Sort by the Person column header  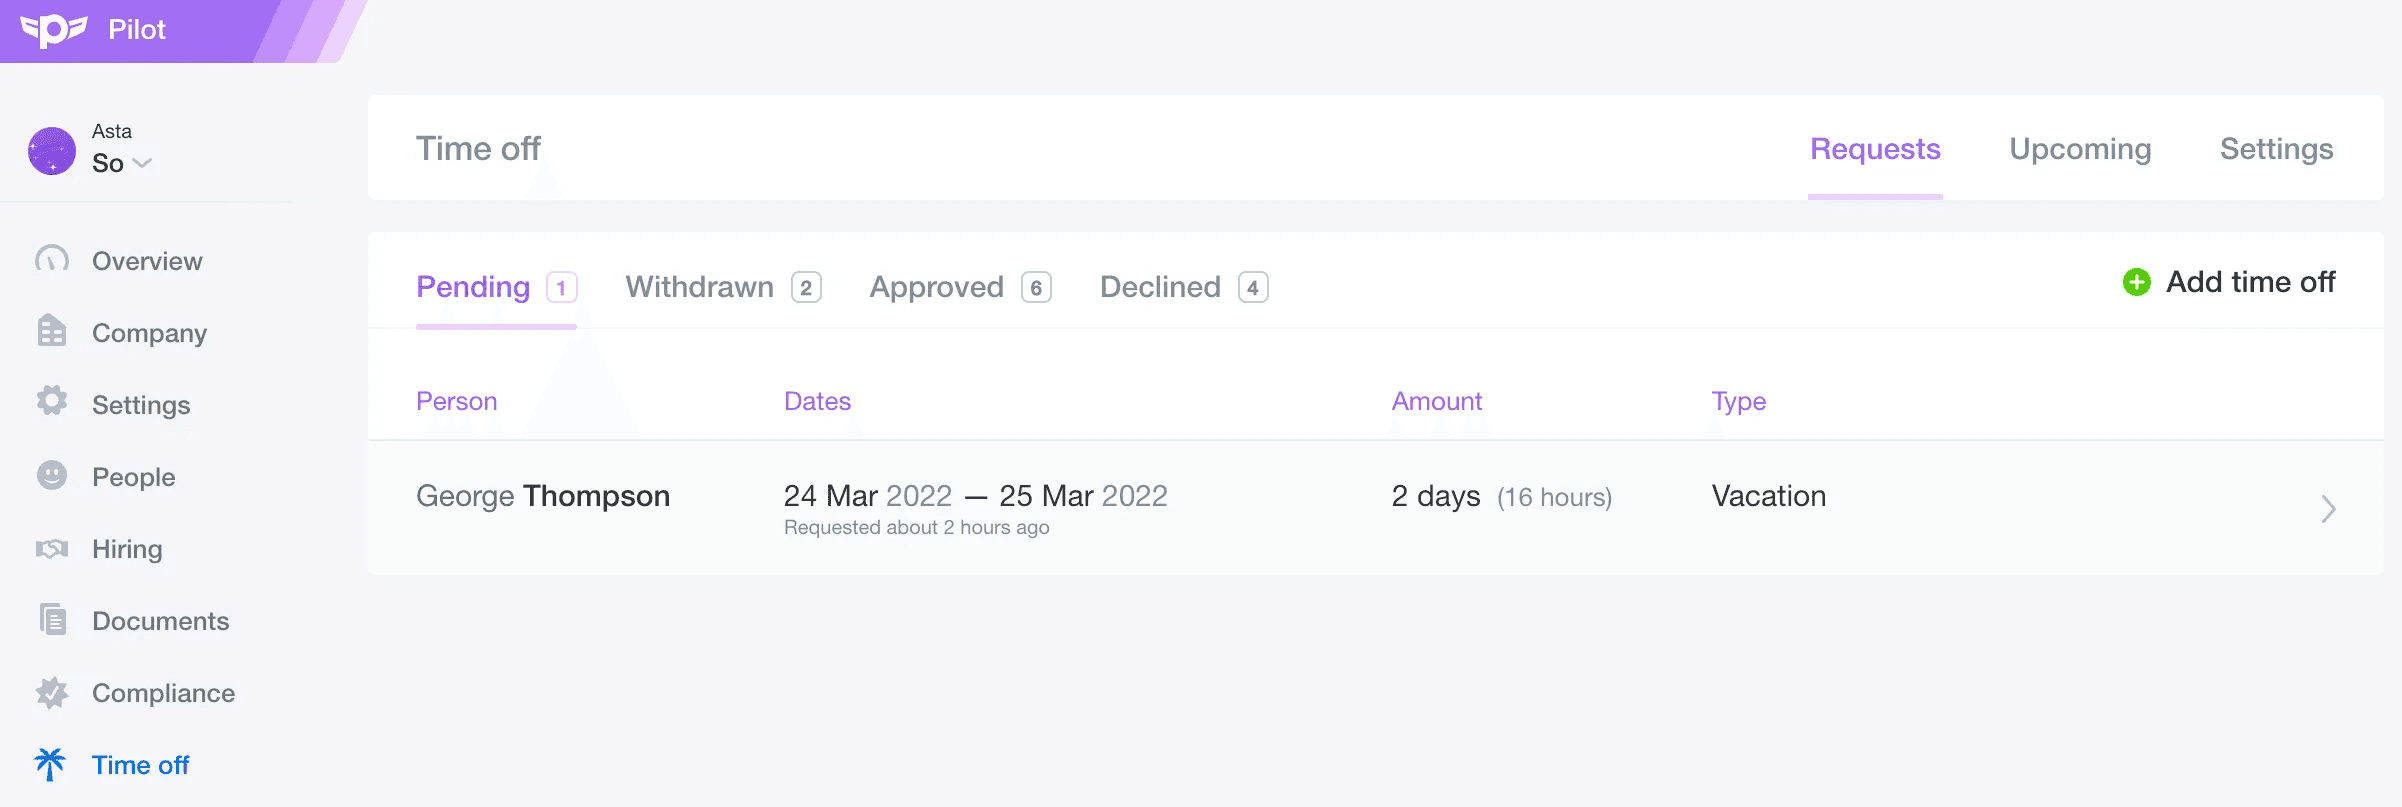click(x=456, y=401)
